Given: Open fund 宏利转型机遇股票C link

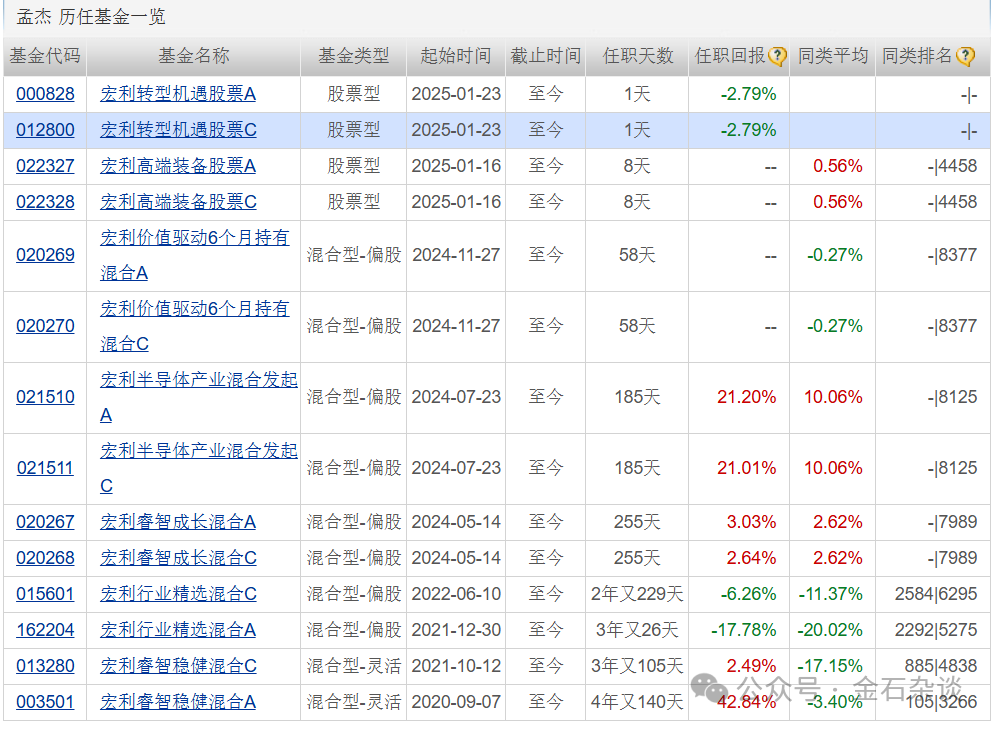Looking at the screenshot, I should coord(178,131).
